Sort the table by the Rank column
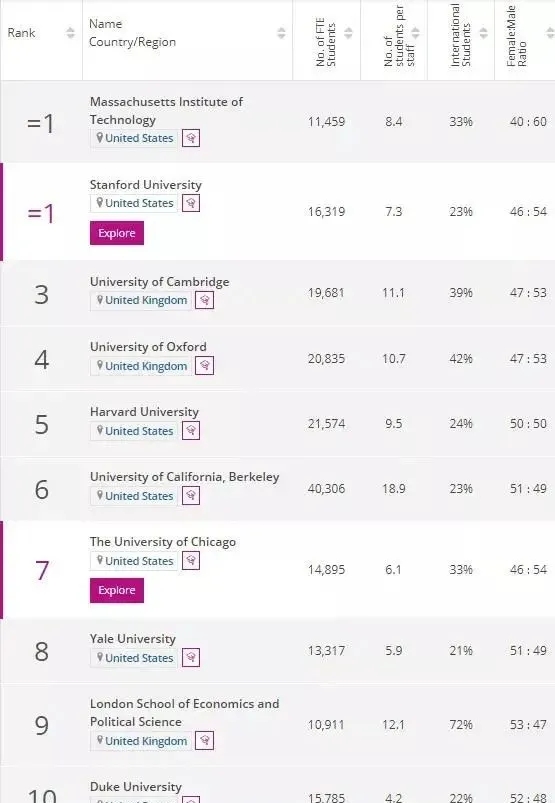The image size is (555, 803). coord(70,33)
